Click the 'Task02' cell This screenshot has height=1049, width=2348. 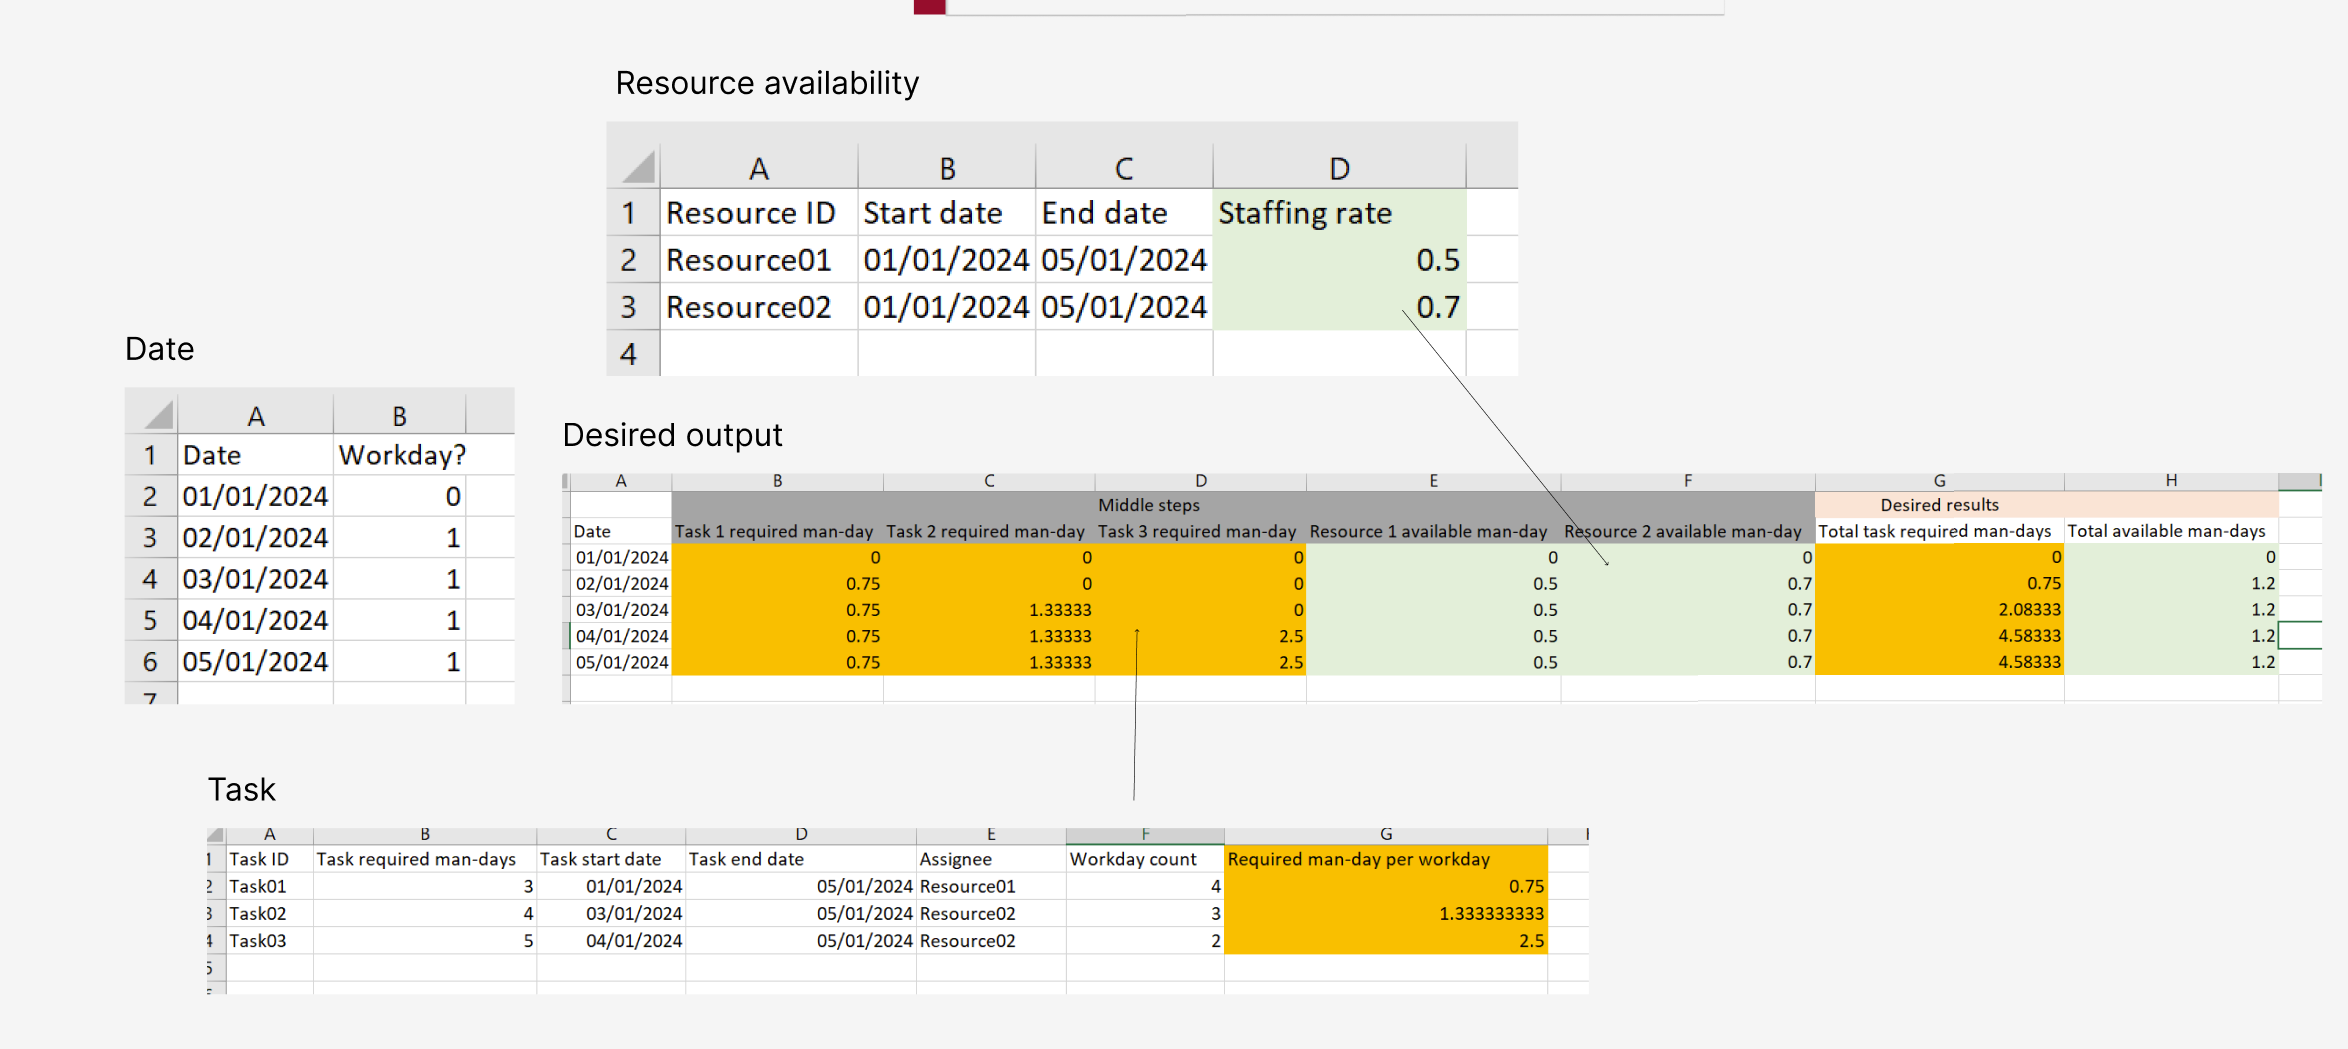270,913
